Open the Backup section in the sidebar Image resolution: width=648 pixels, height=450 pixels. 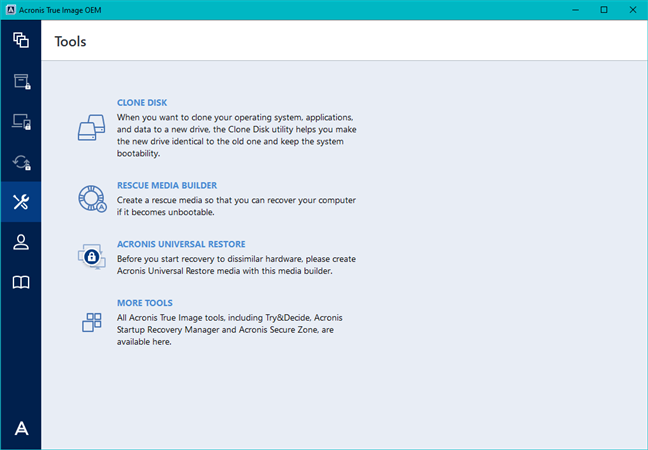(x=21, y=40)
